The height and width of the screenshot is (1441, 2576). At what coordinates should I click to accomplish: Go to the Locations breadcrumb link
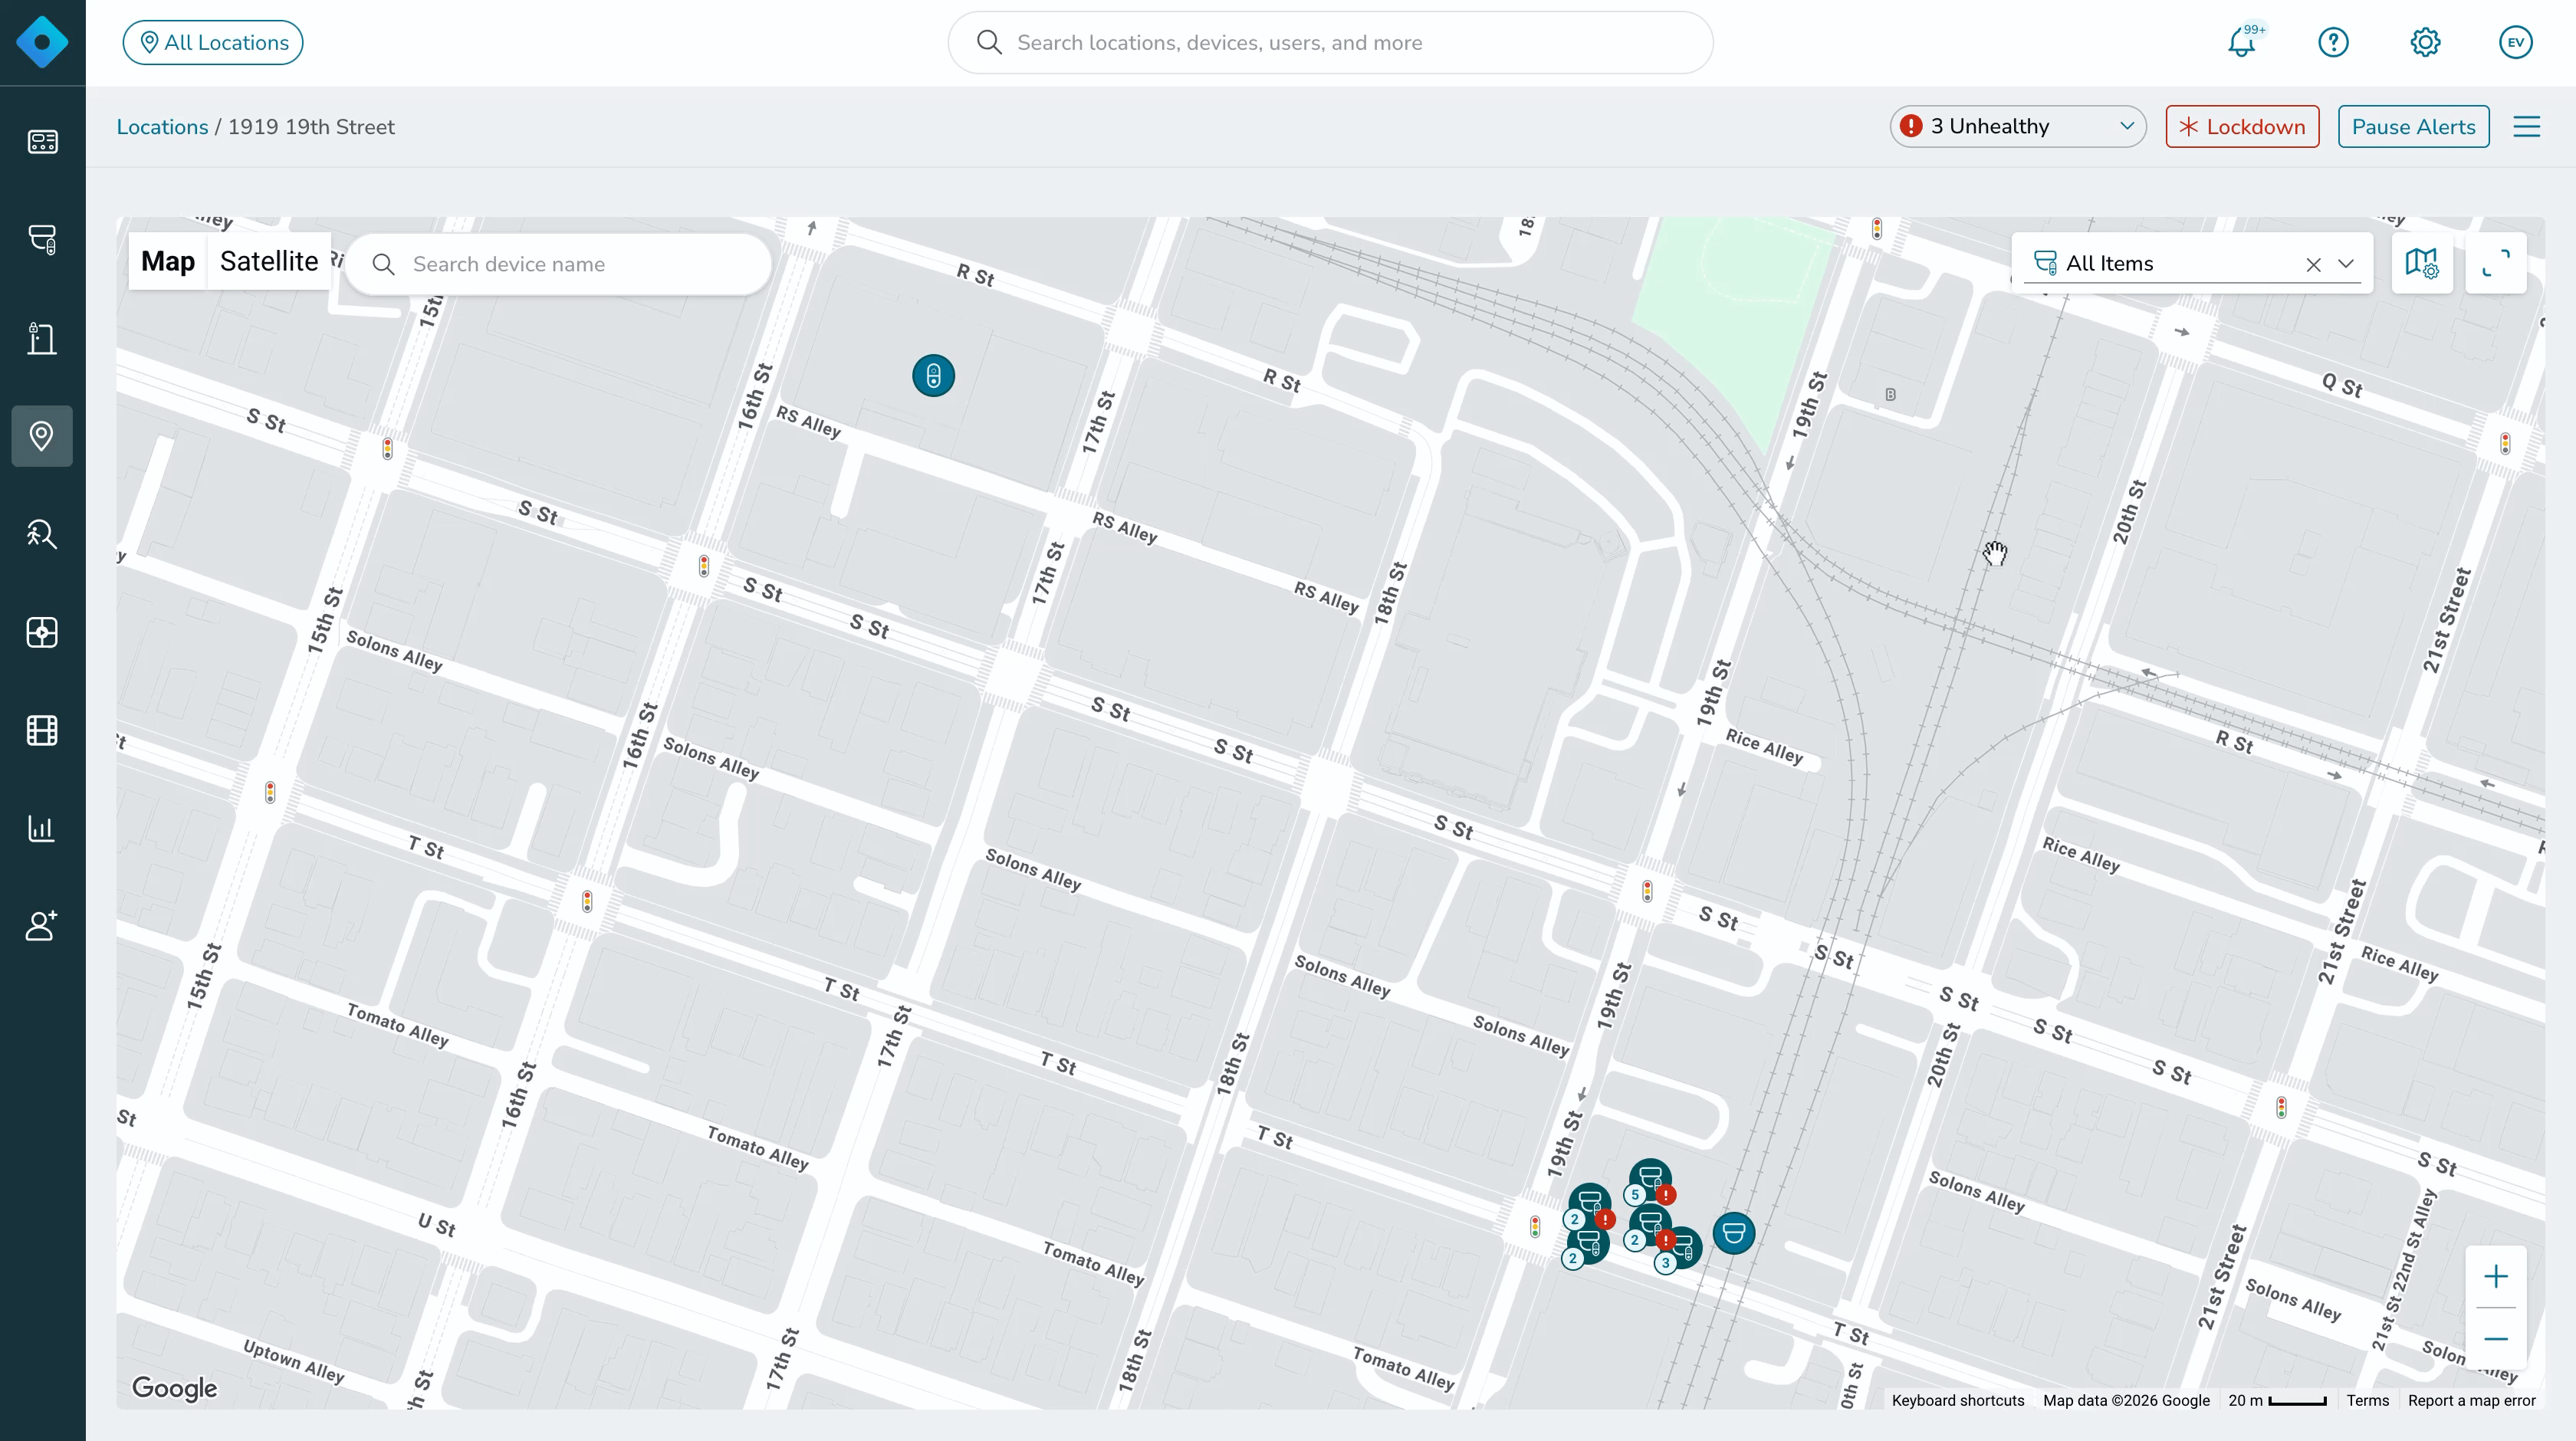pos(162,127)
